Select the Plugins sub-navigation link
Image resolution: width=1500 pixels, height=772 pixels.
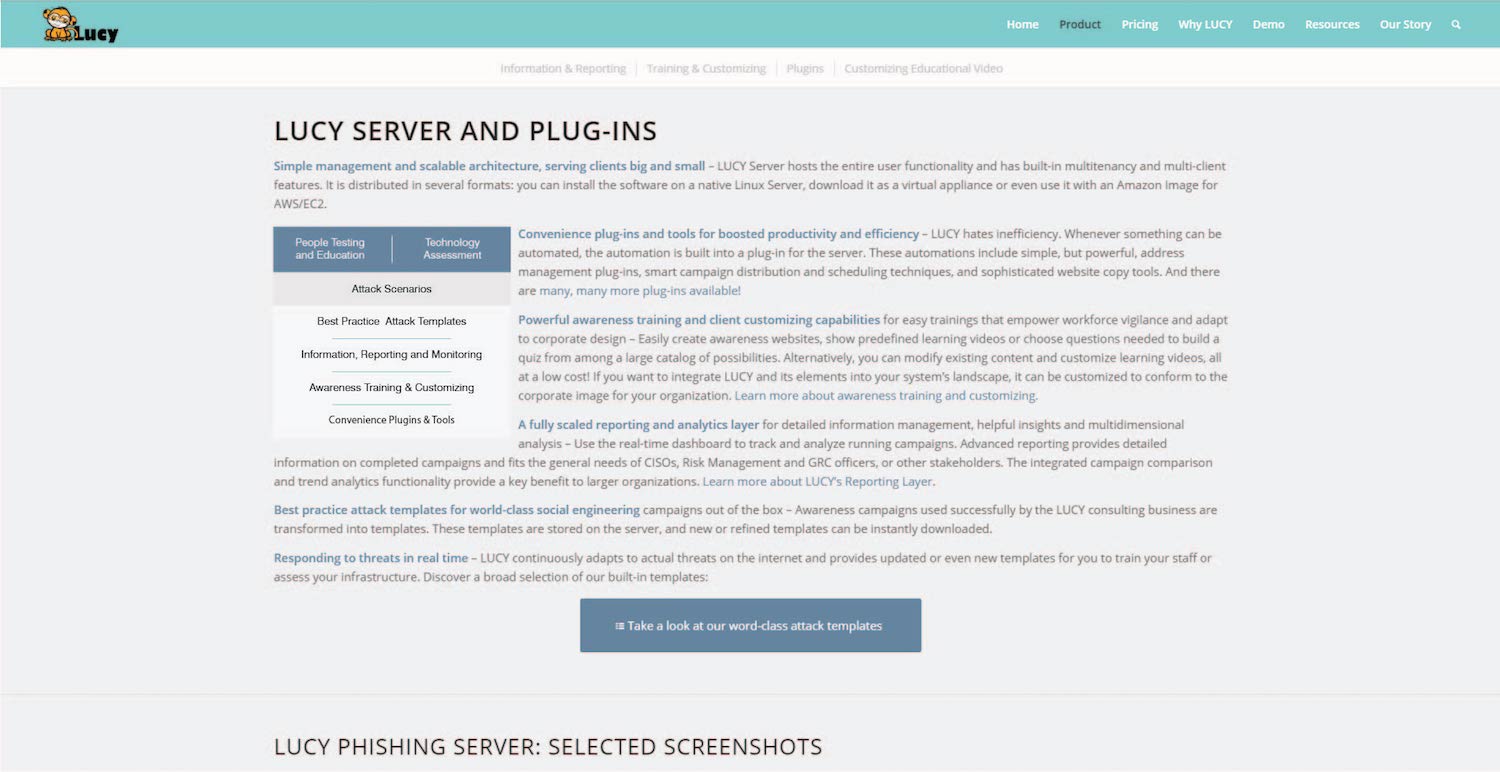805,69
